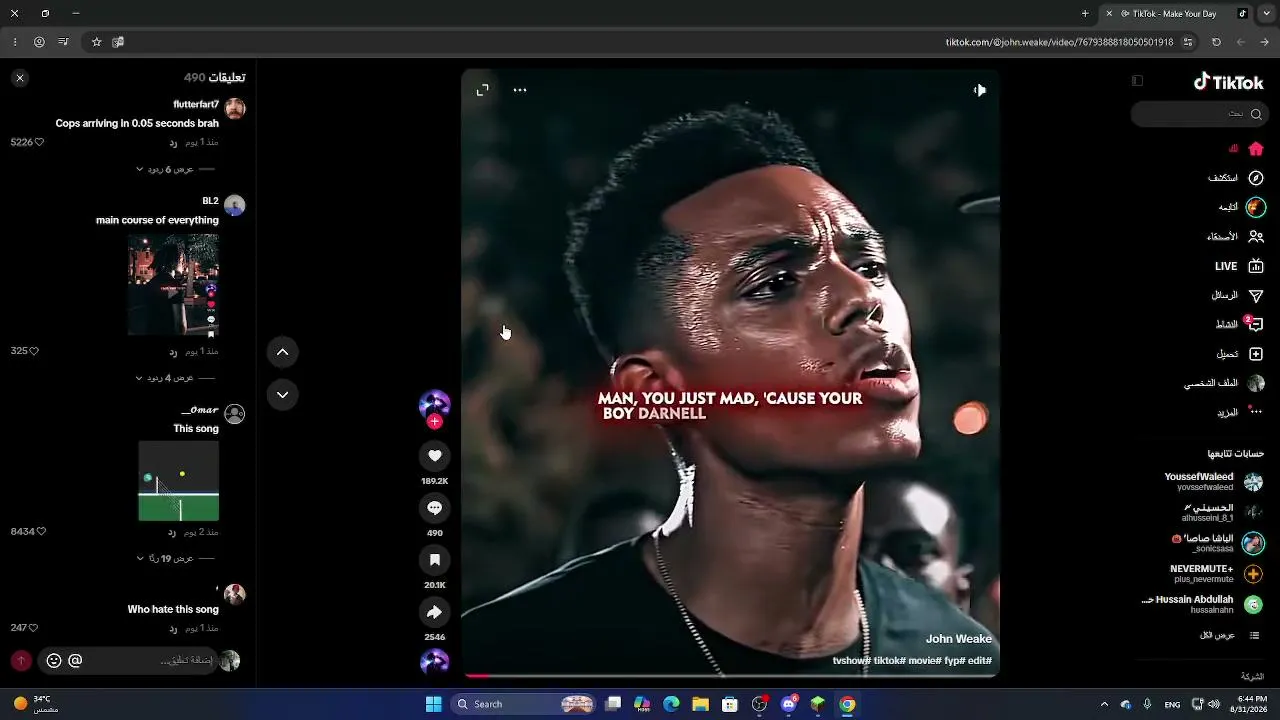Follow the creator via the red plus badge
Viewport: 1280px width, 720px height.
(435, 422)
